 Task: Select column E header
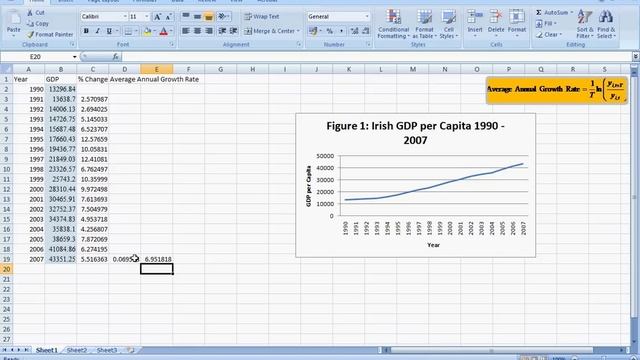click(x=156, y=69)
